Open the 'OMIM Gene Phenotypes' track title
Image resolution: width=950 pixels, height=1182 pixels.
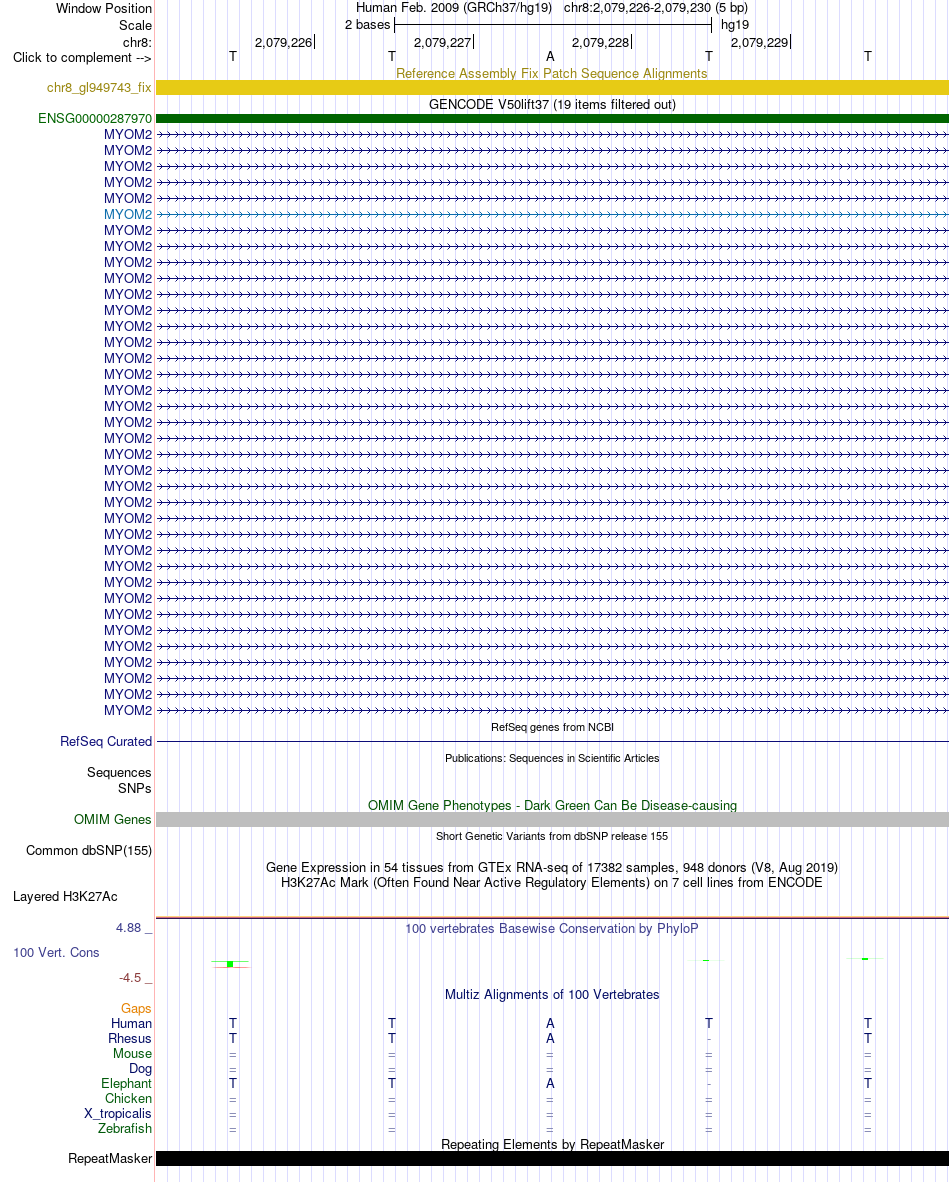click(x=552, y=806)
